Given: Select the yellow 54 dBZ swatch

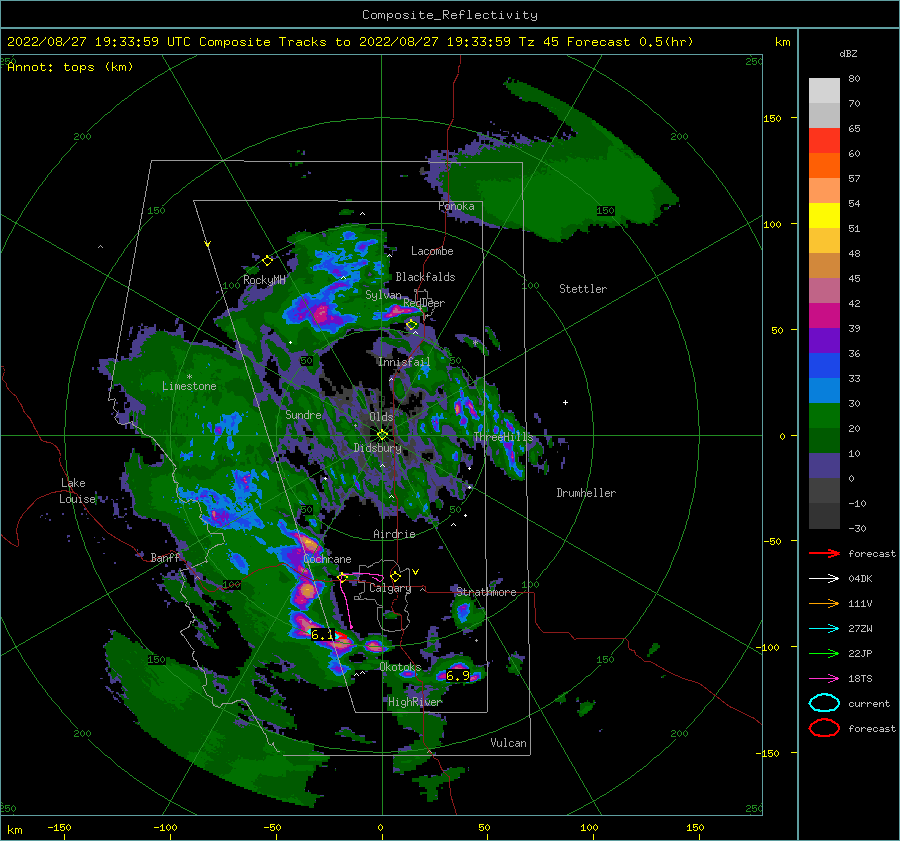Looking at the screenshot, I should pos(824,216).
